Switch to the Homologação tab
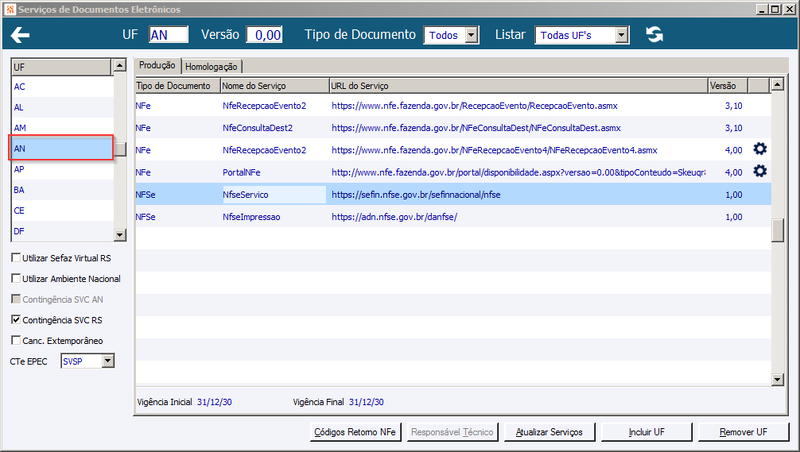The image size is (800, 452). pyautogui.click(x=211, y=66)
